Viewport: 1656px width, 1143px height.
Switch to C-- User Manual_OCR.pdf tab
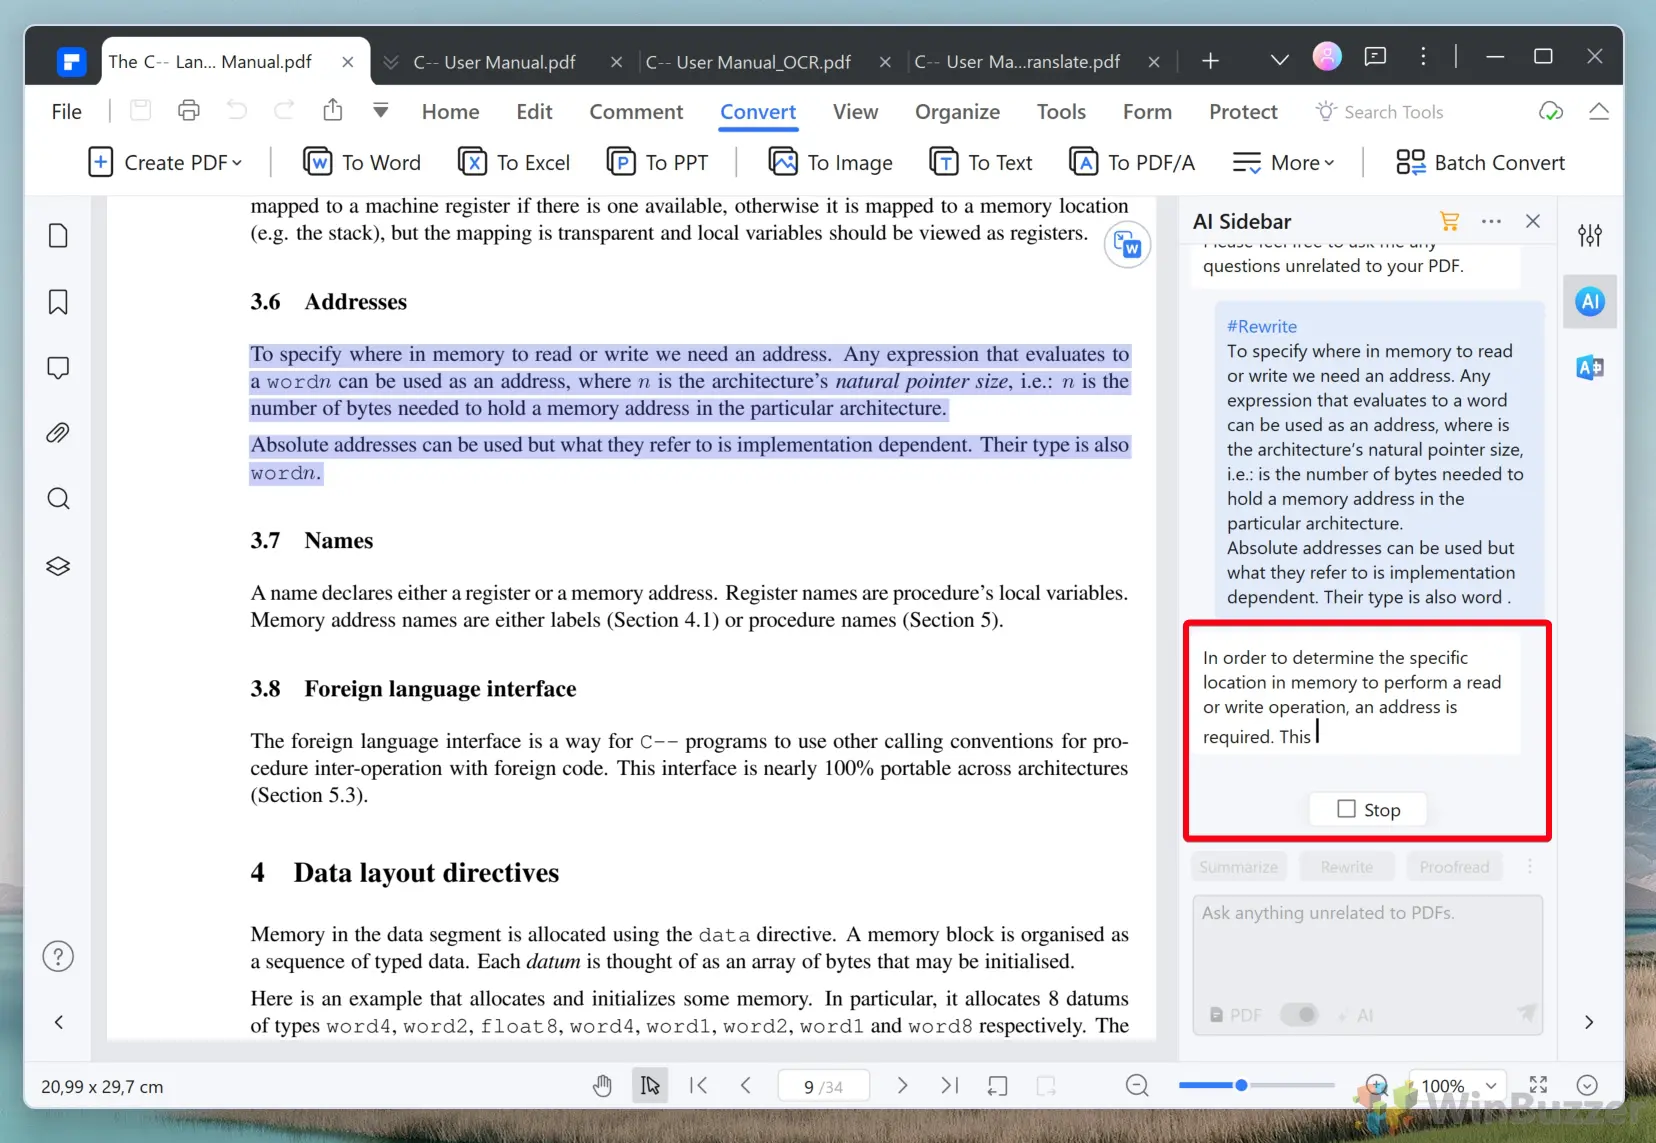[x=748, y=62]
